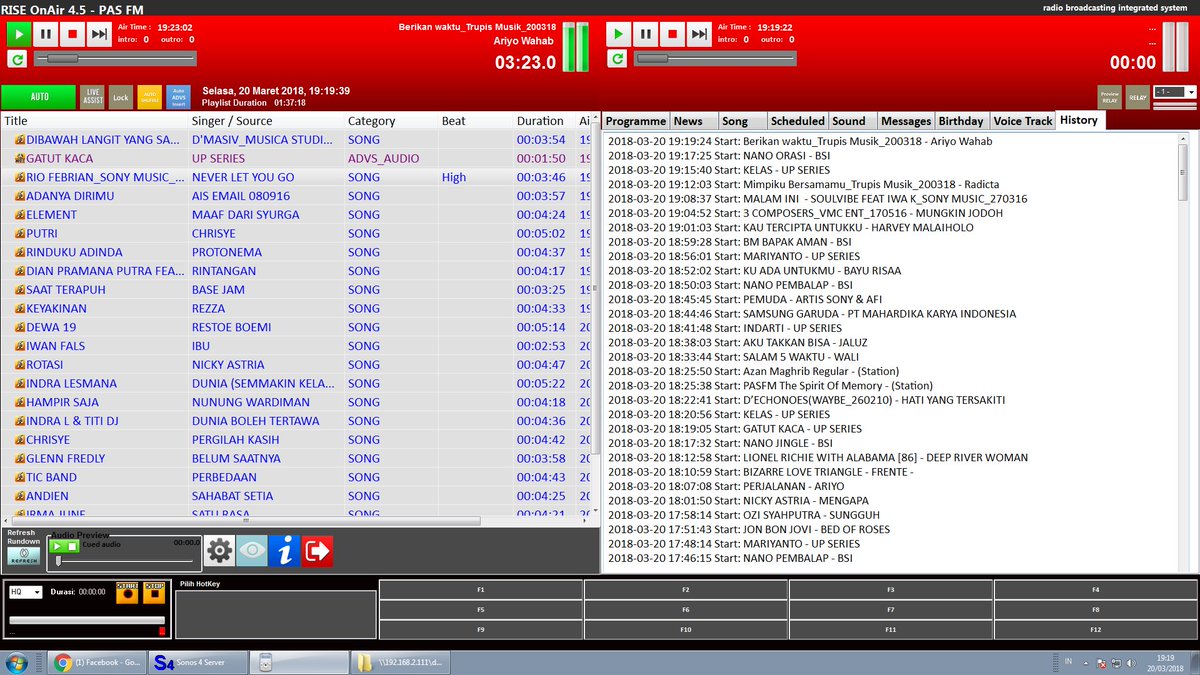This screenshot has height=675, width=1200.
Task: Click the right player's position slider
Action: click(714, 59)
